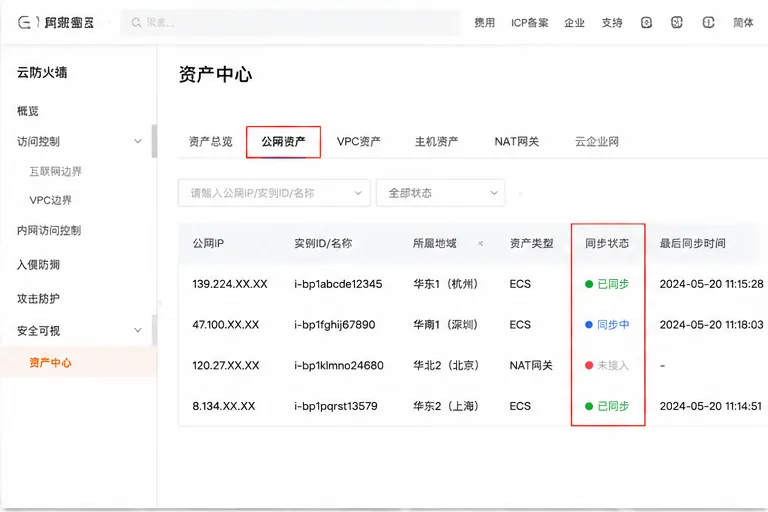Click timestamp 2024-05-20 11:18:03
Image resolution: width=768 pixels, height=512 pixels.
712,324
